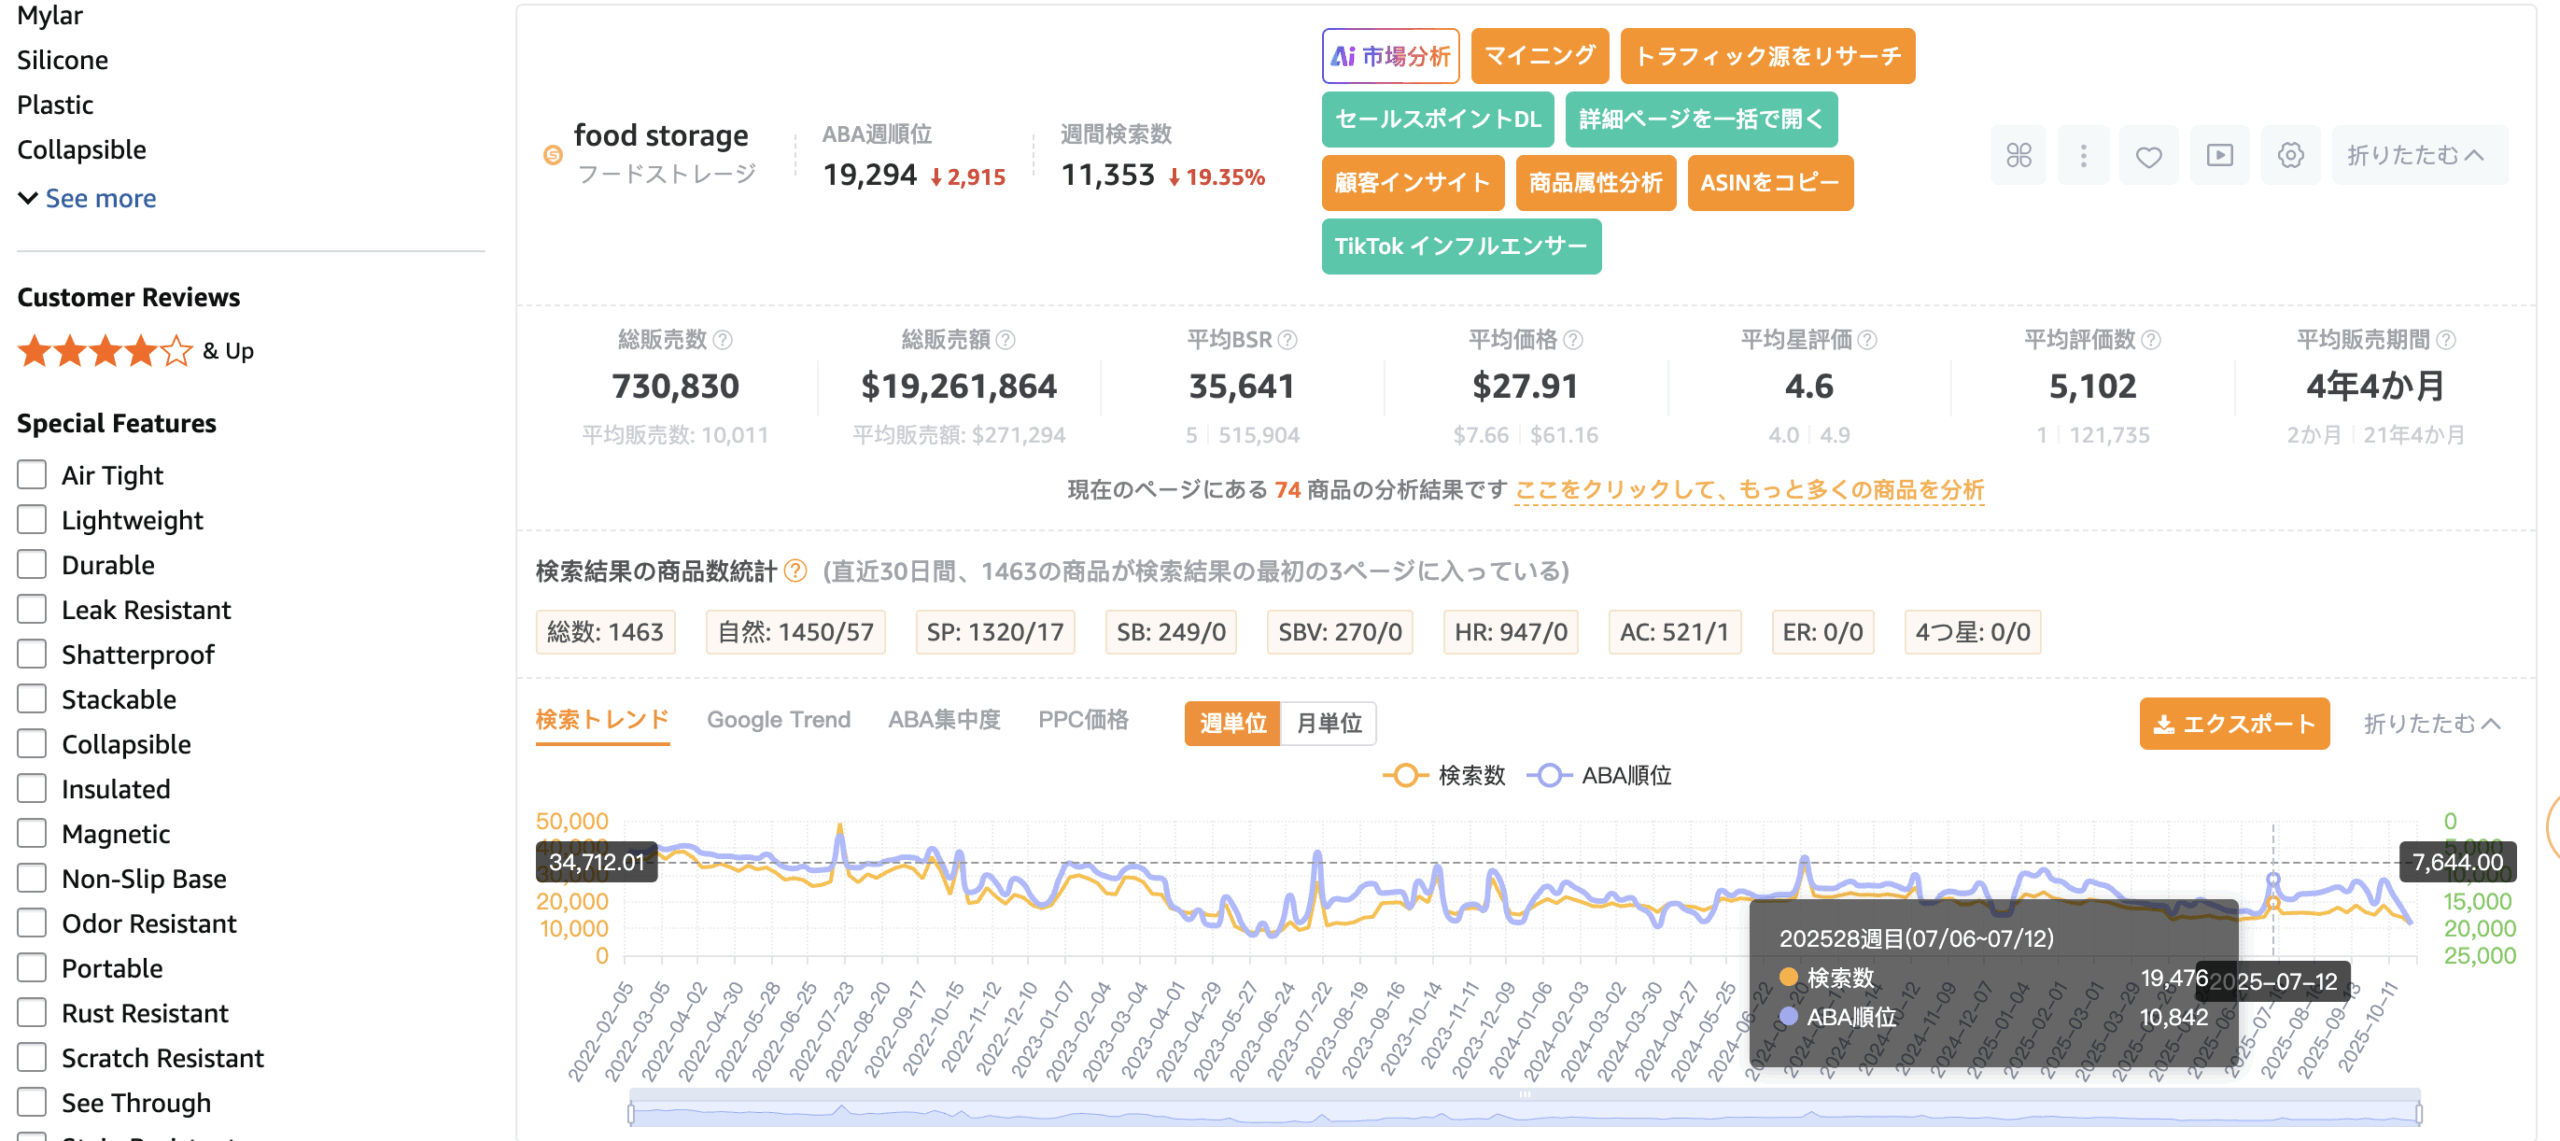Switch to the Google Trend tab
Viewport: 2560px width, 1141px height.
[x=778, y=720]
